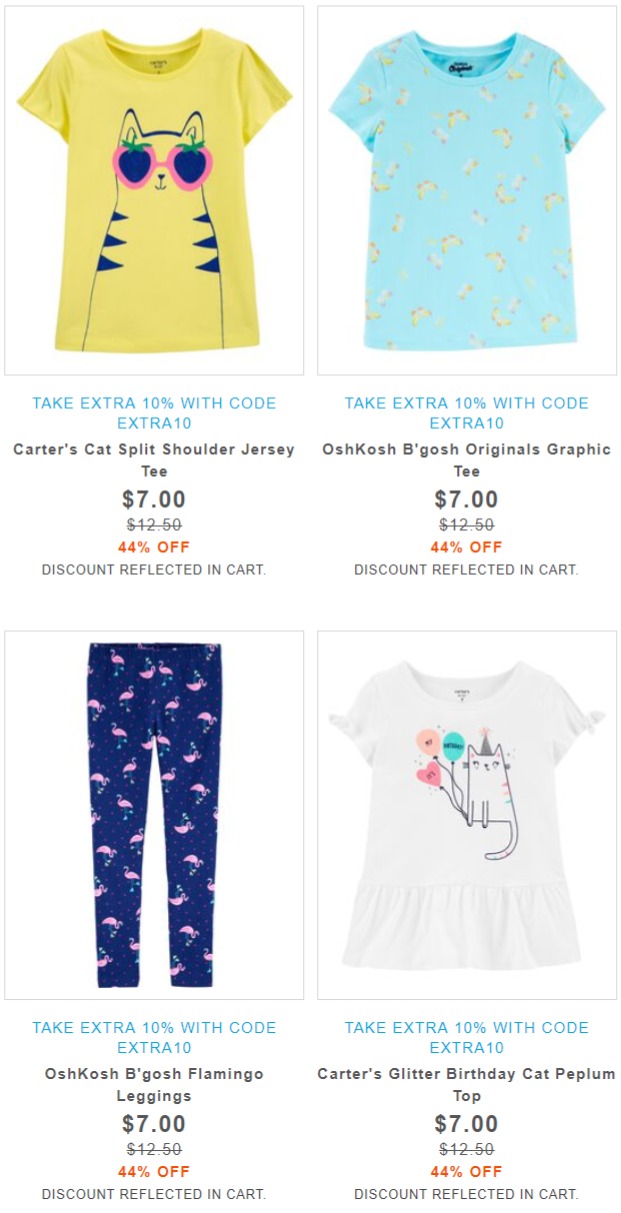This screenshot has height=1213, width=621.
Task: Open OshKosh B'gosh Flamingo Leggings link
Action: coord(154,1085)
